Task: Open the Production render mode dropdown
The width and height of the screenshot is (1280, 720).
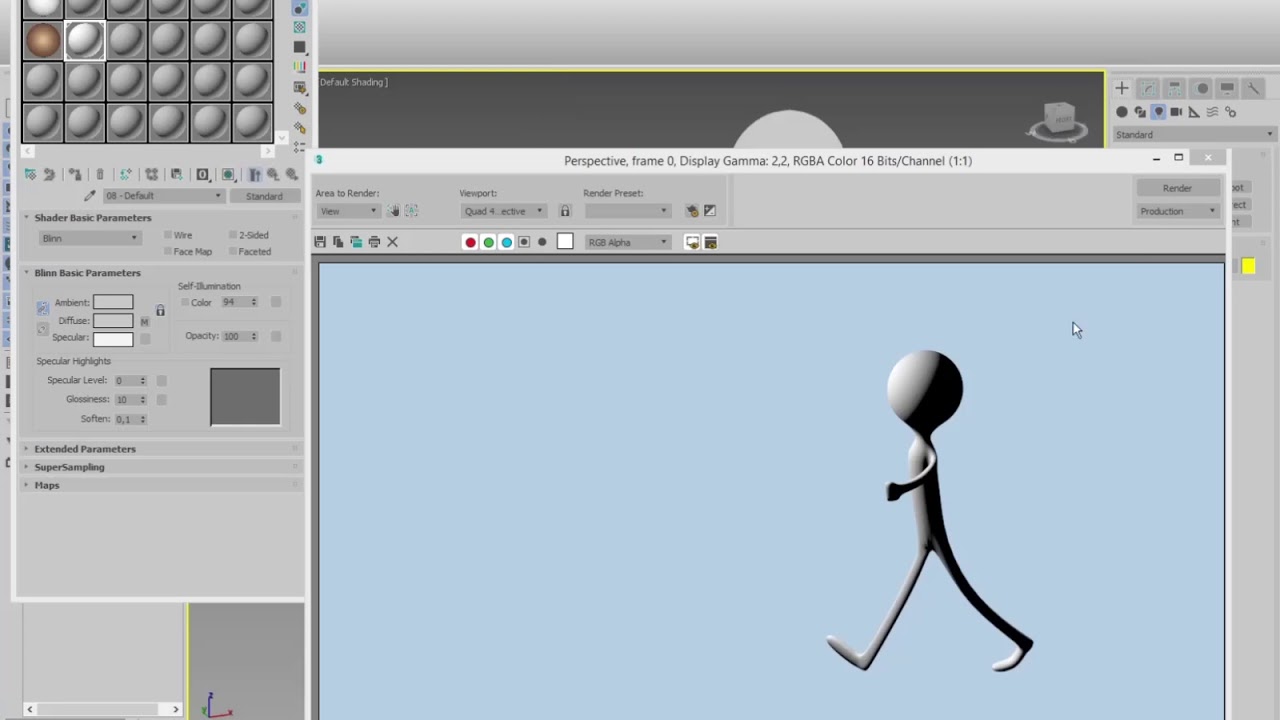Action: click(x=1178, y=211)
